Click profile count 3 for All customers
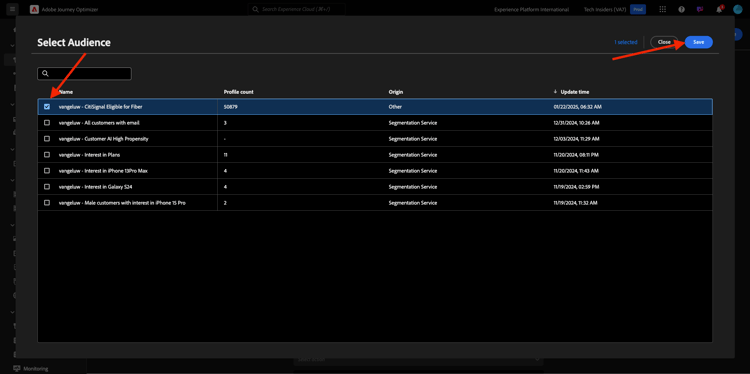 pos(225,123)
